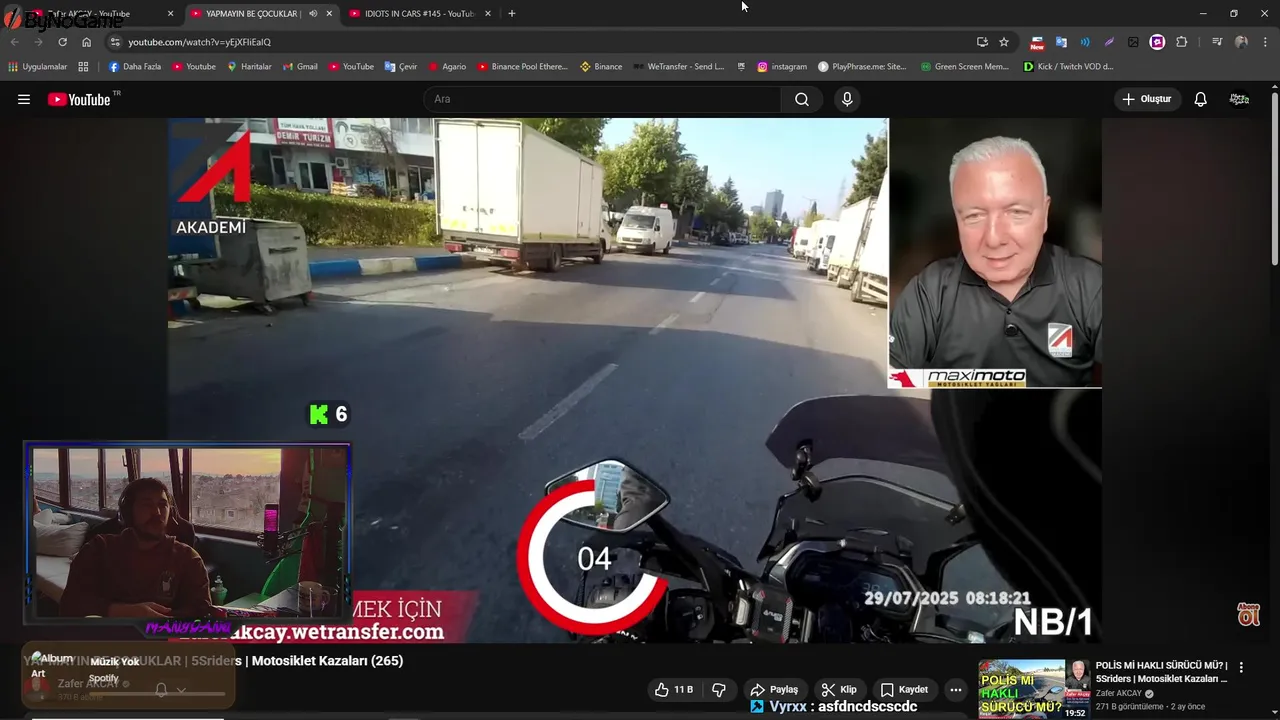Open the YouTube hamburger guide menu

click(24, 99)
